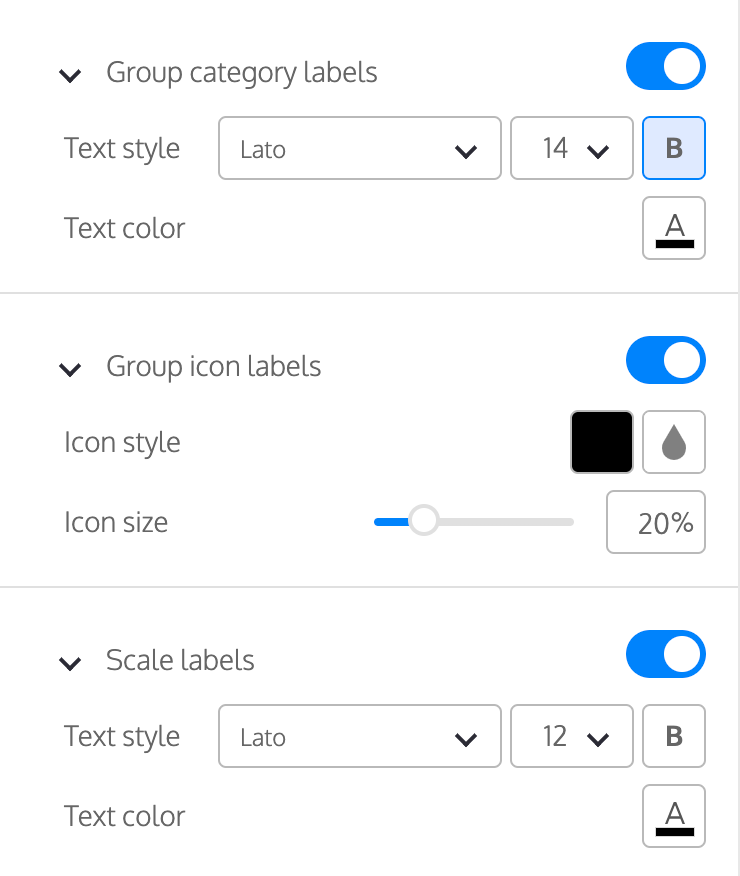
Task: Toggle bold for Scale labels text
Action: [674, 736]
